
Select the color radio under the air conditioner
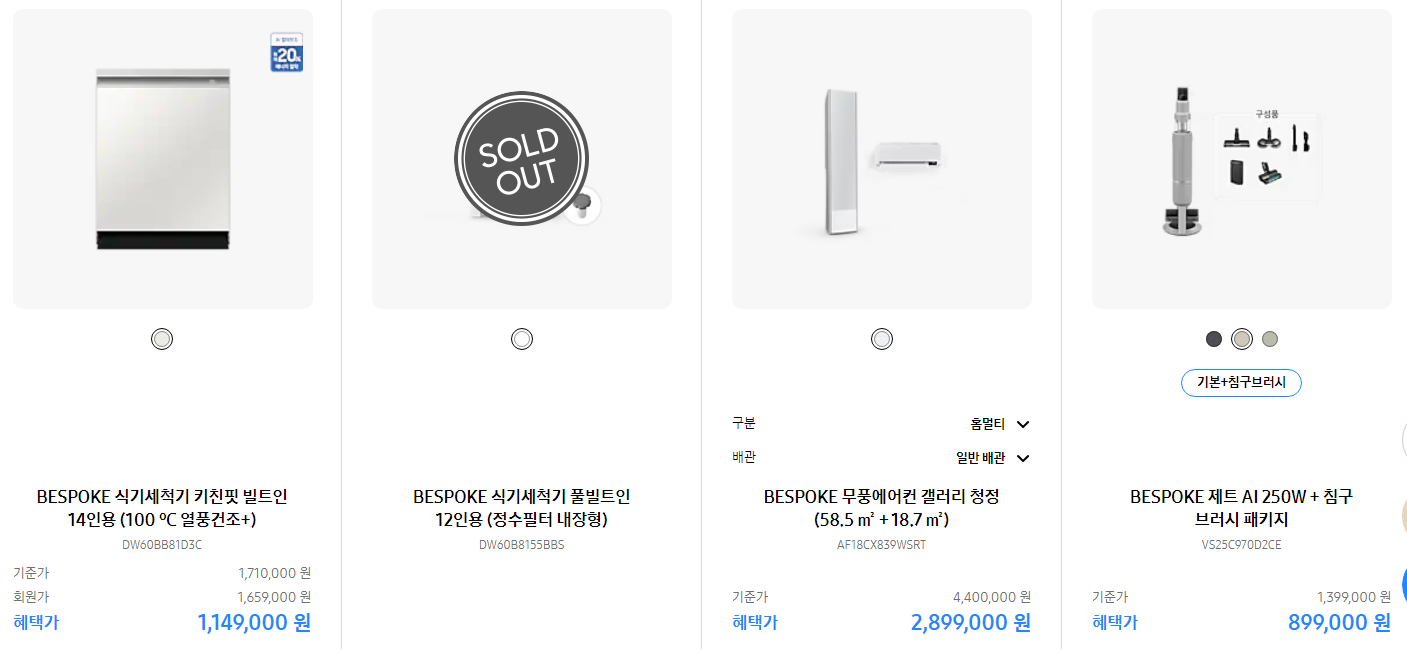pyautogui.click(x=881, y=338)
